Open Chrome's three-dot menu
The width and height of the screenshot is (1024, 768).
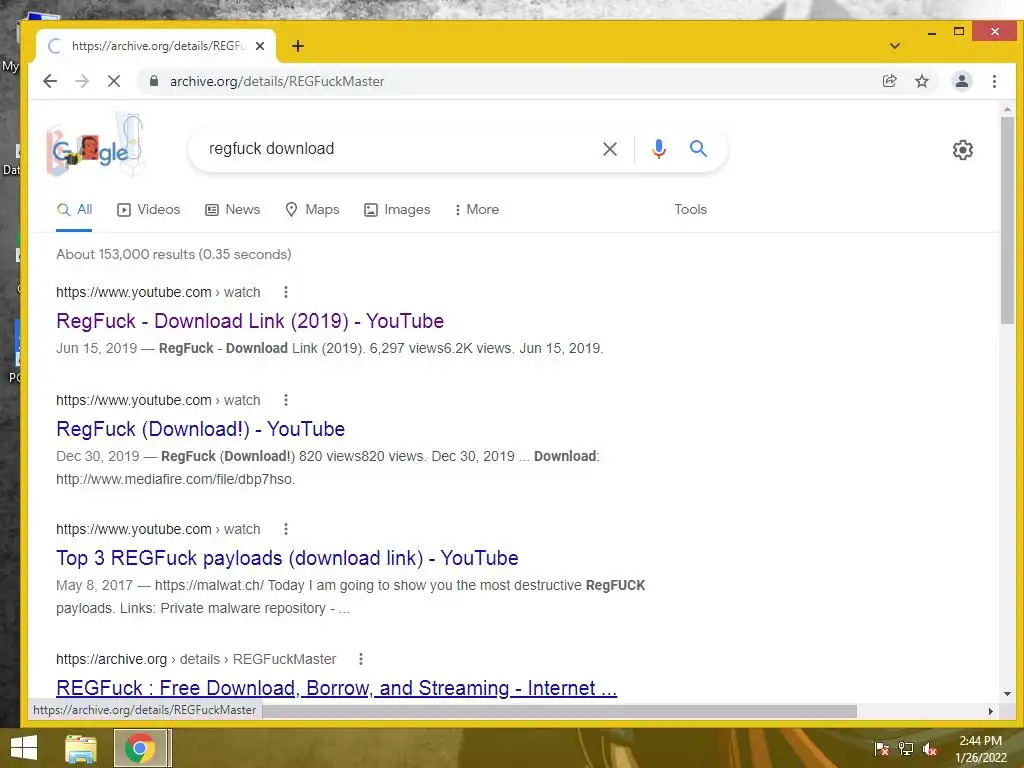pos(994,81)
